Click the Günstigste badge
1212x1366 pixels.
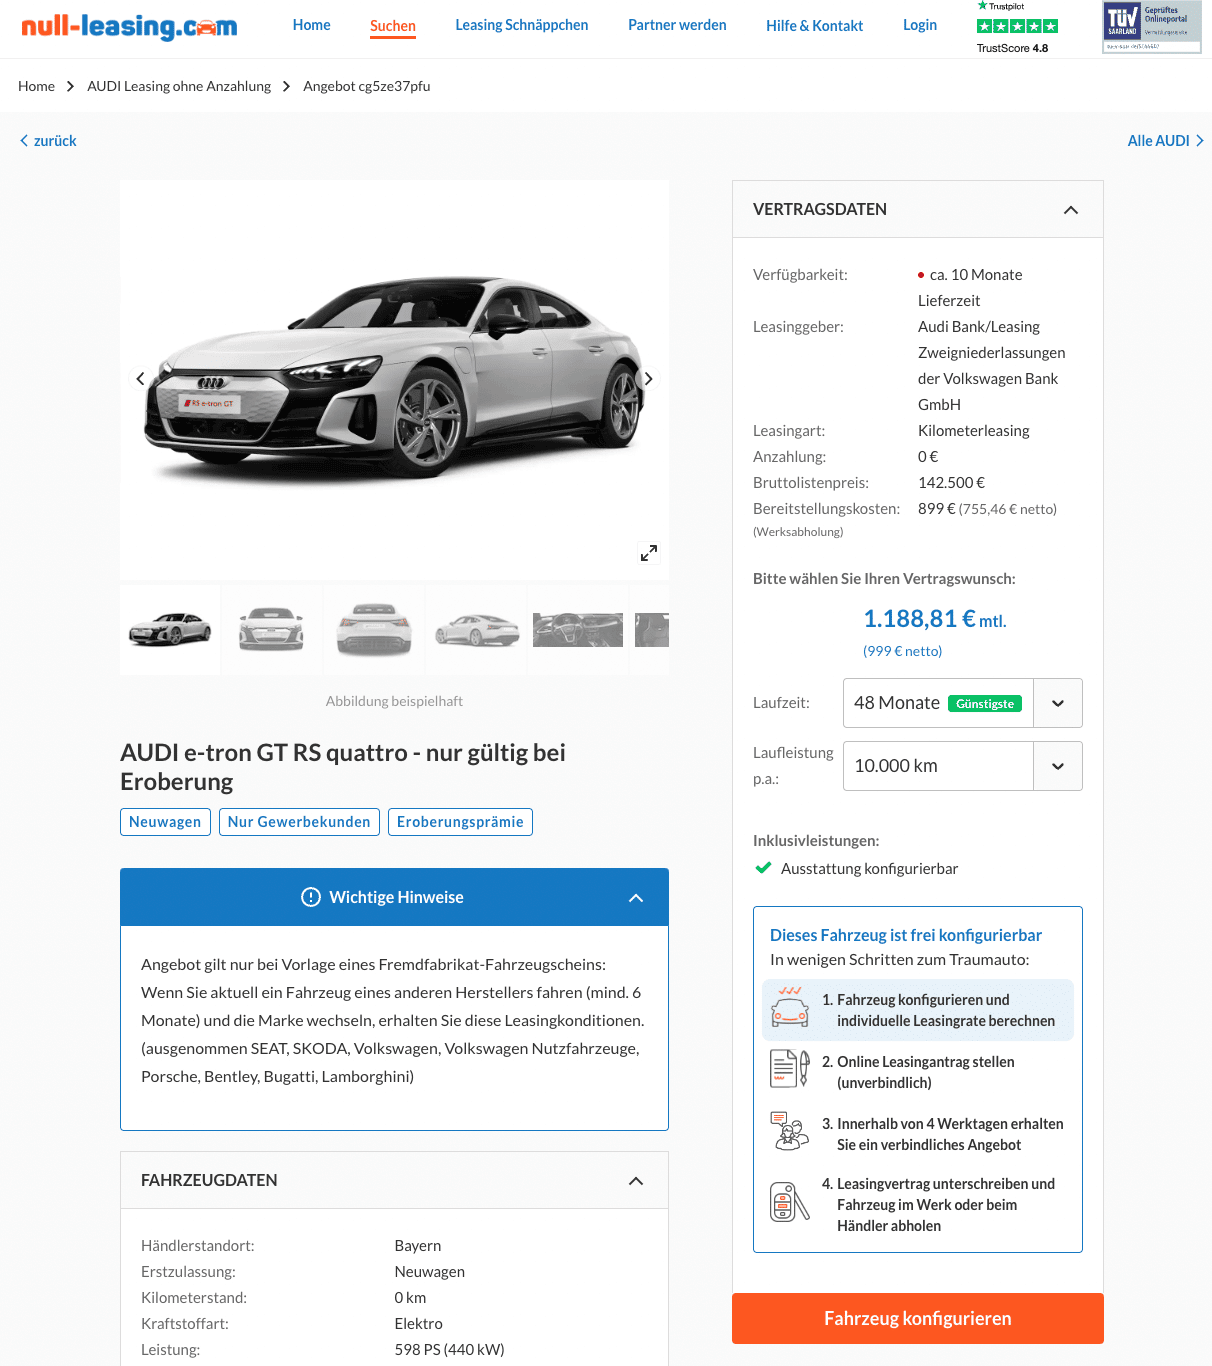tap(985, 704)
